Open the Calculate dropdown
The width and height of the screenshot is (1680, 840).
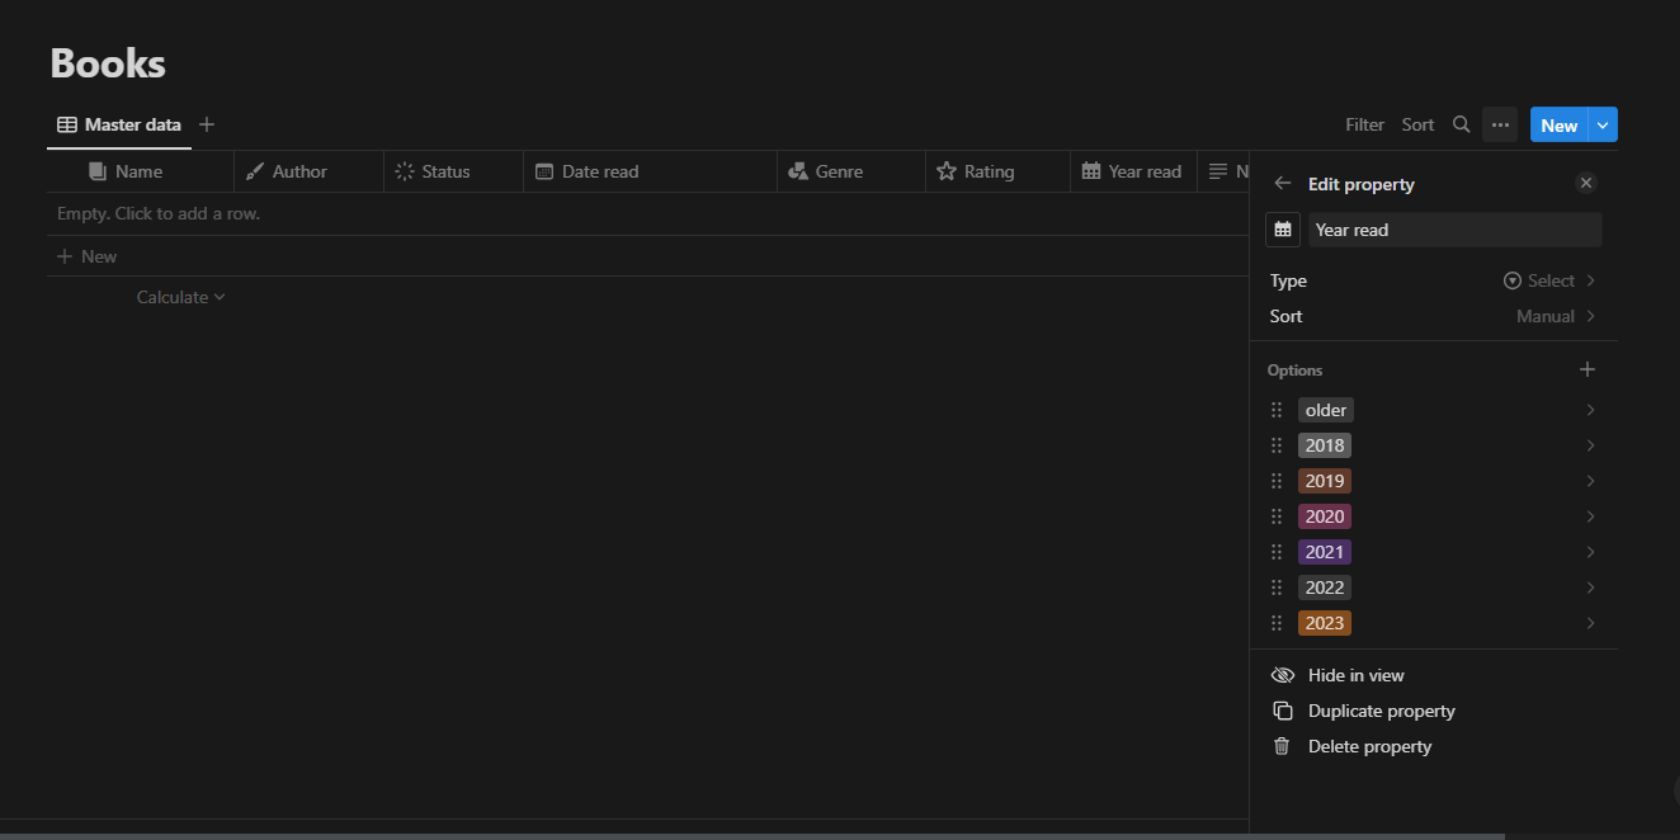pyautogui.click(x=181, y=298)
